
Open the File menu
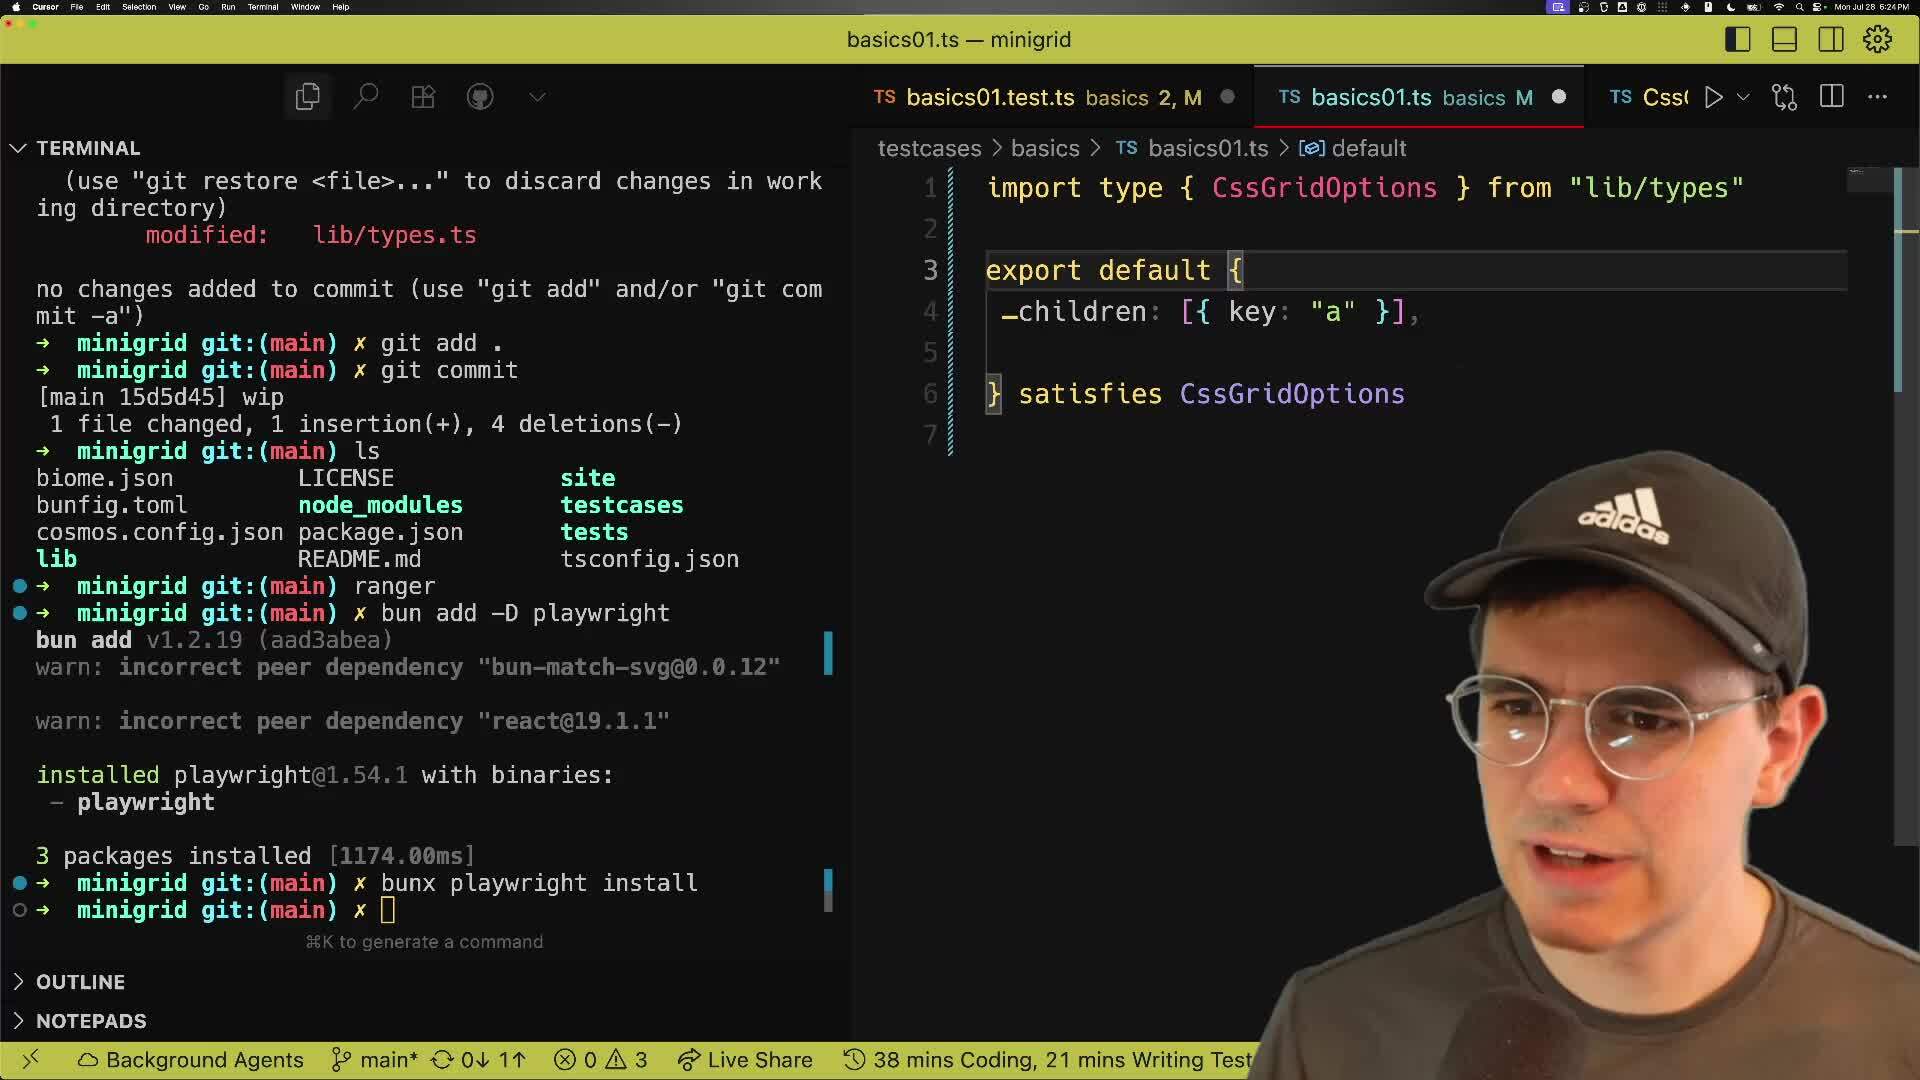(x=76, y=7)
